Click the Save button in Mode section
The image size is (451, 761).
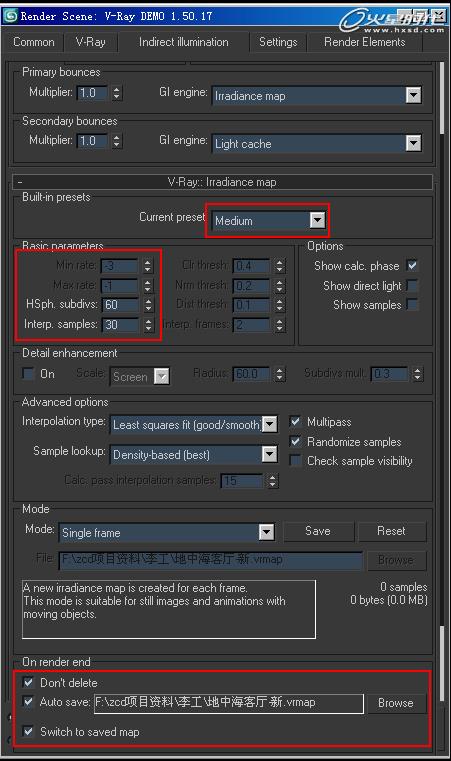[318, 531]
